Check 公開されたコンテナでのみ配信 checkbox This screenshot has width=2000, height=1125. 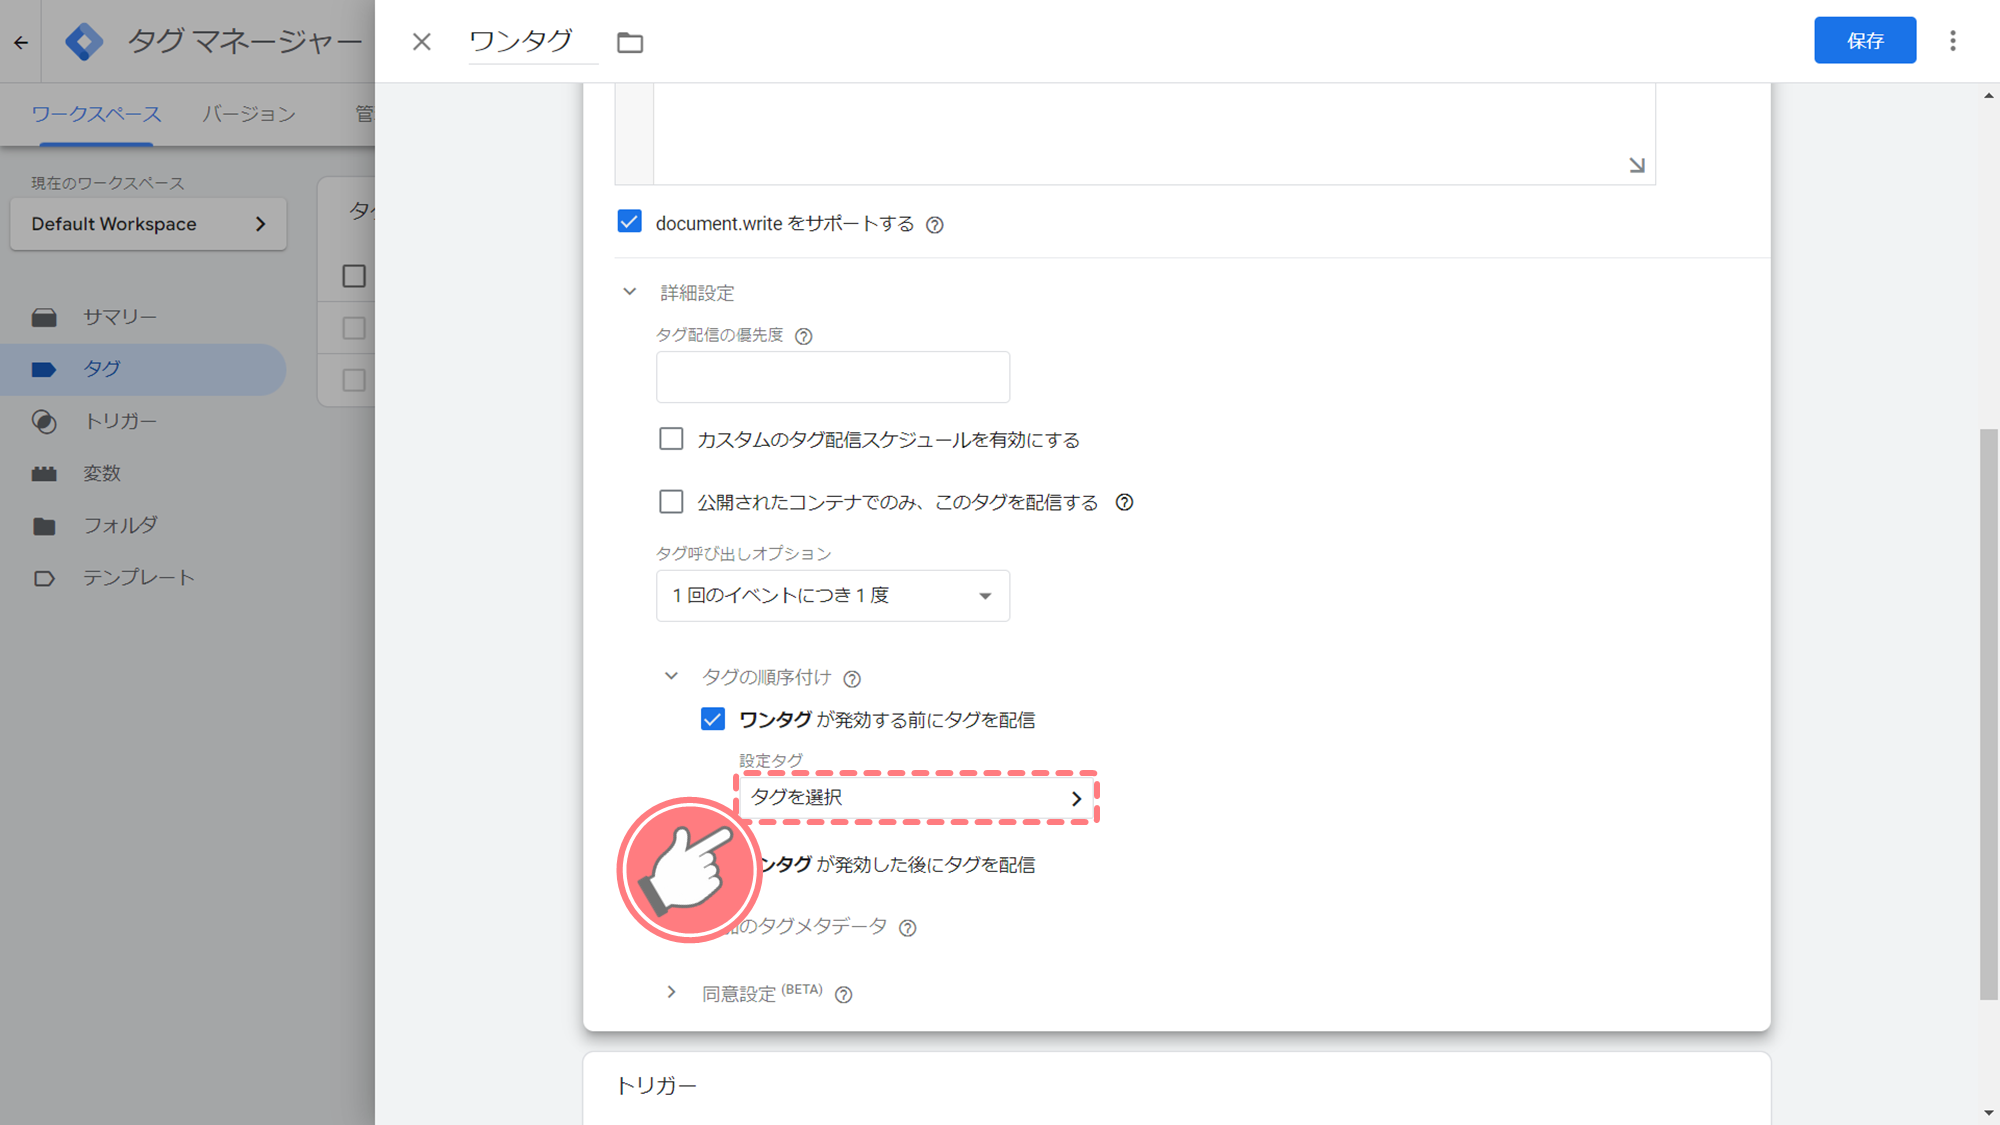[x=671, y=501]
